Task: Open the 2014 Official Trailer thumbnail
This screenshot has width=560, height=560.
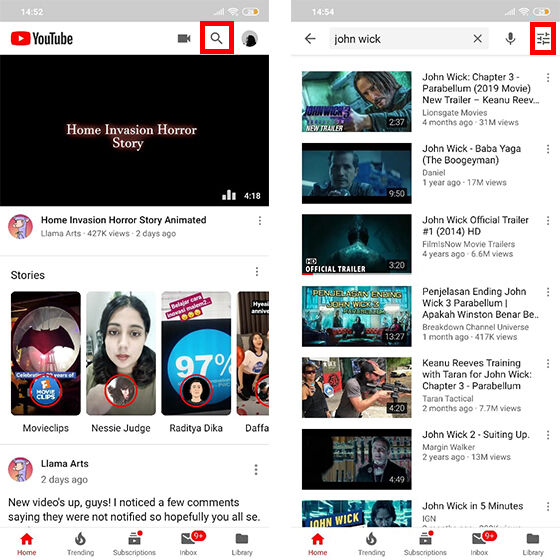Action: coord(356,245)
